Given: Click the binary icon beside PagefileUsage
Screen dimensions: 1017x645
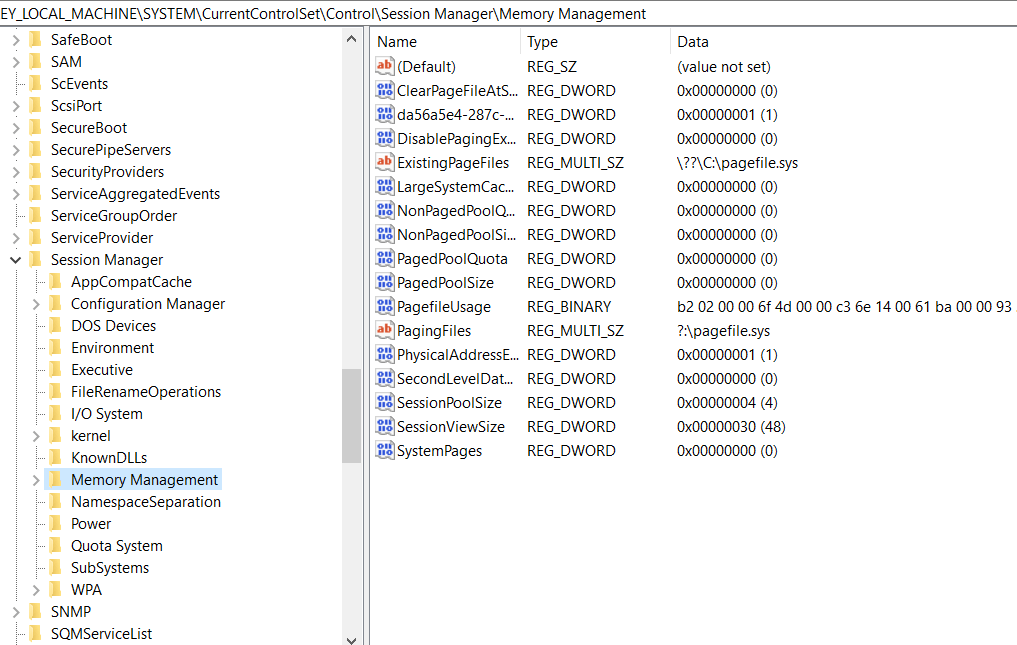Looking at the screenshot, I should pos(385,307).
